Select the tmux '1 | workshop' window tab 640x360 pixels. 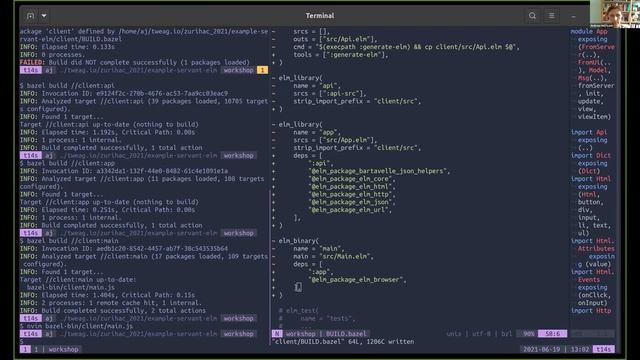pos(56,349)
